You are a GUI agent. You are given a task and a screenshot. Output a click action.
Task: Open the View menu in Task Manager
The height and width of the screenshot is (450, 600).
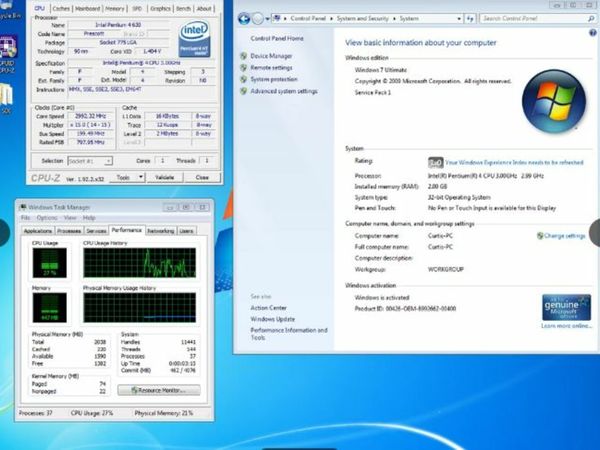[70, 218]
